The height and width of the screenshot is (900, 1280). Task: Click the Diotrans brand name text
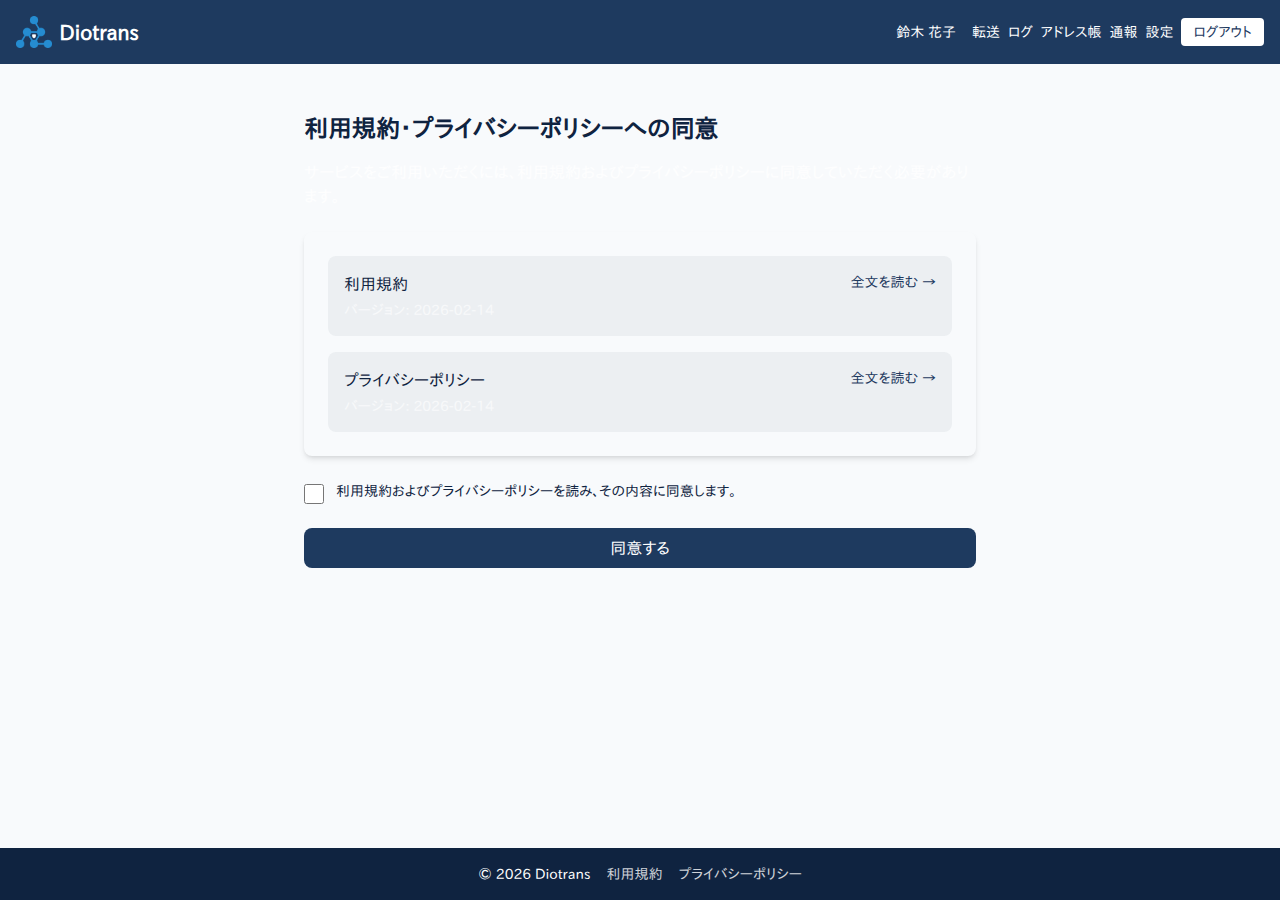99,32
